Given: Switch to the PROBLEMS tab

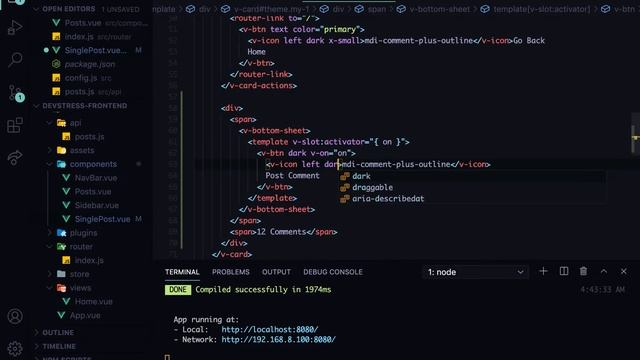Looking at the screenshot, I should point(231,272).
